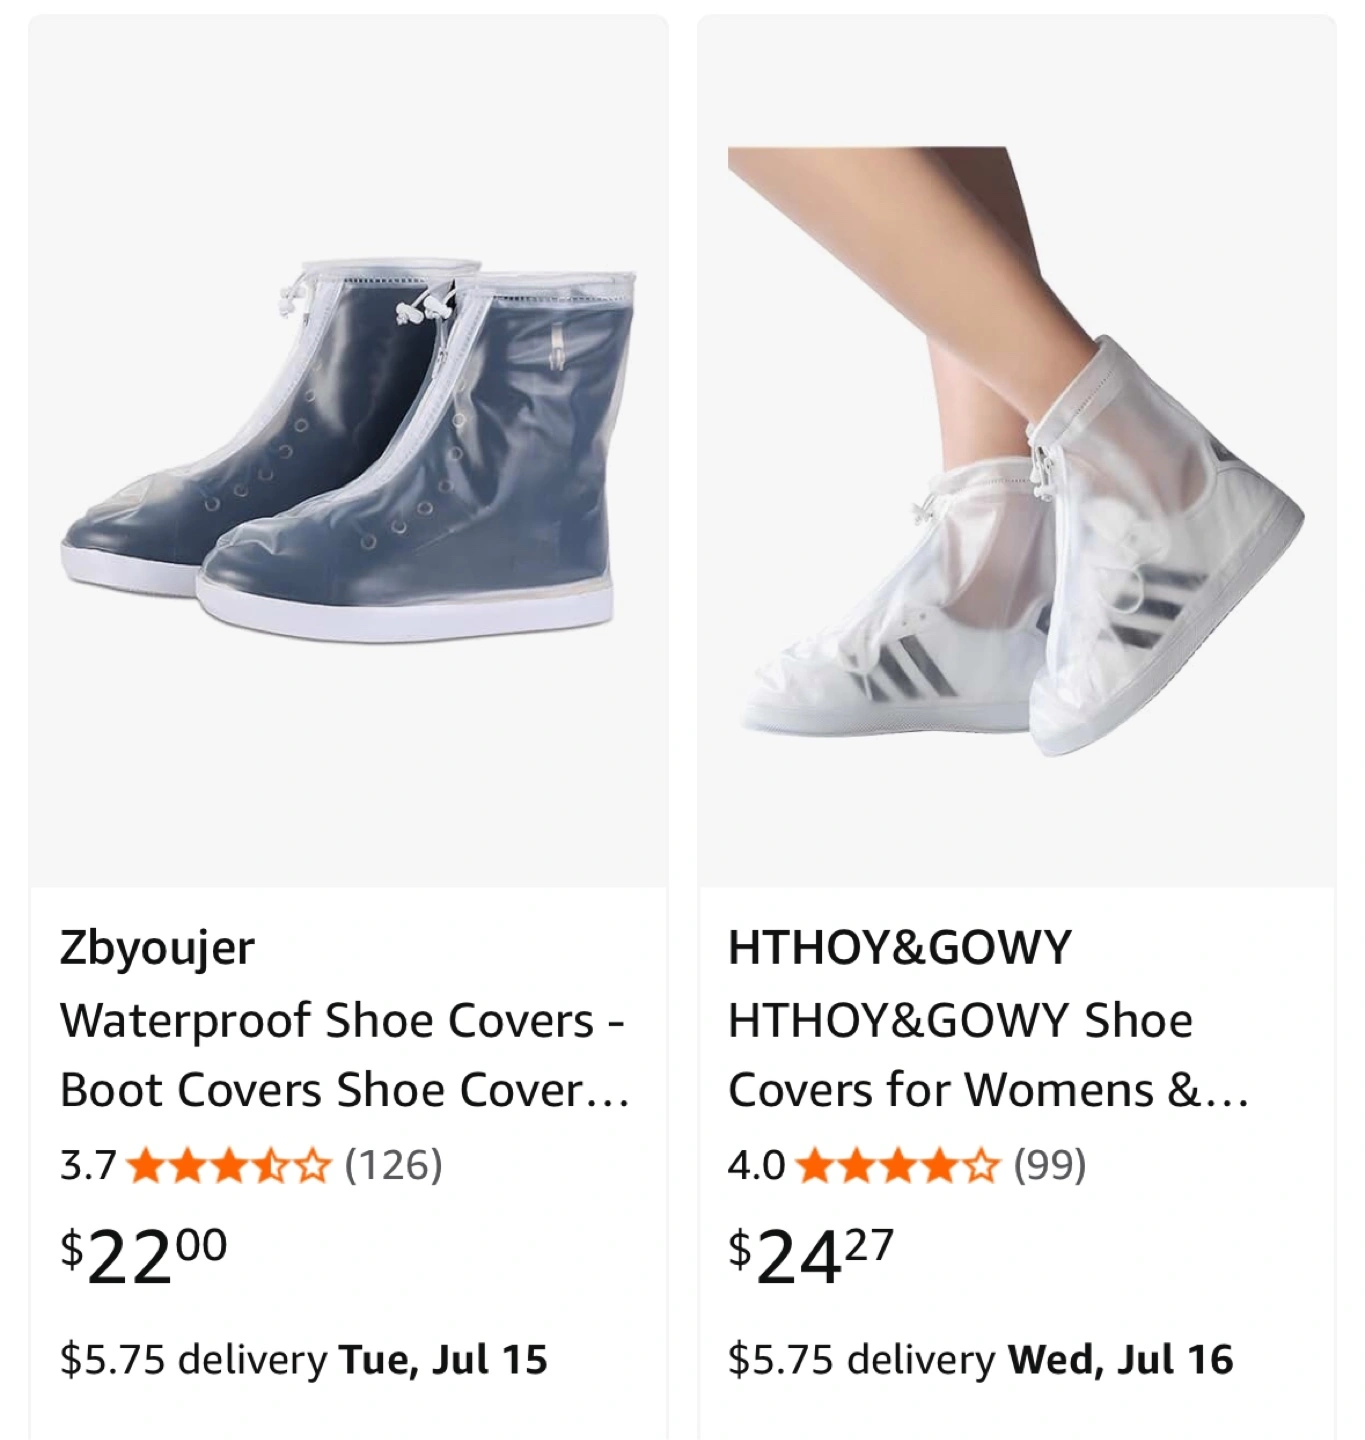Open HTHOY&GOWY Shoe Covers for Womens title

point(988,1055)
